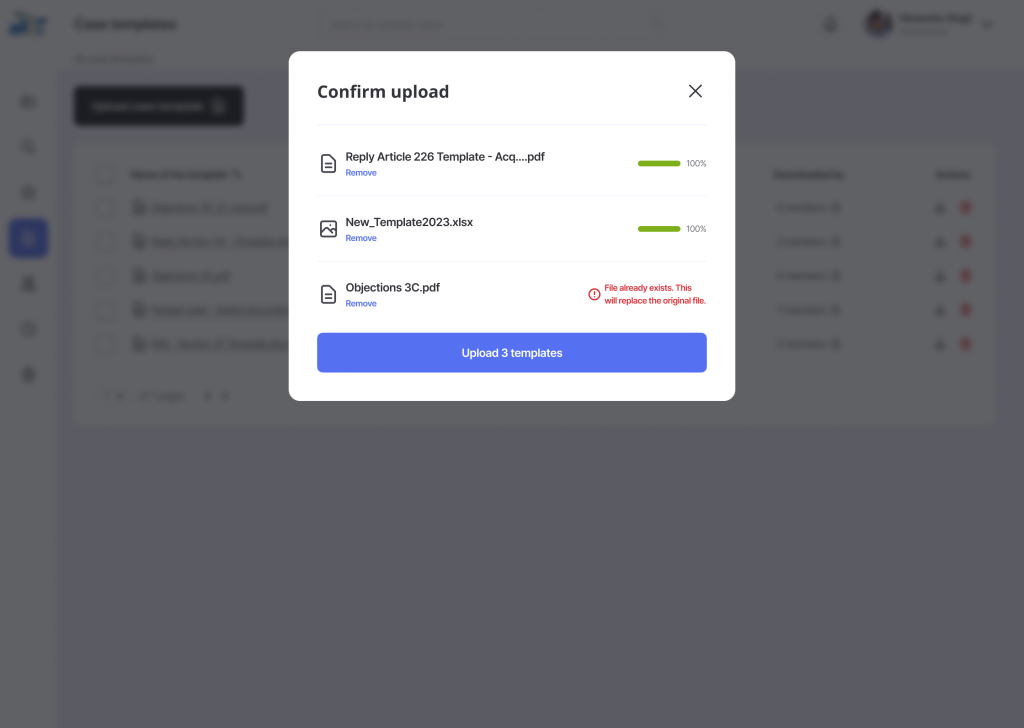The width and height of the screenshot is (1024, 728).
Task: Click the search field in the top header
Action: pyautogui.click(x=490, y=25)
